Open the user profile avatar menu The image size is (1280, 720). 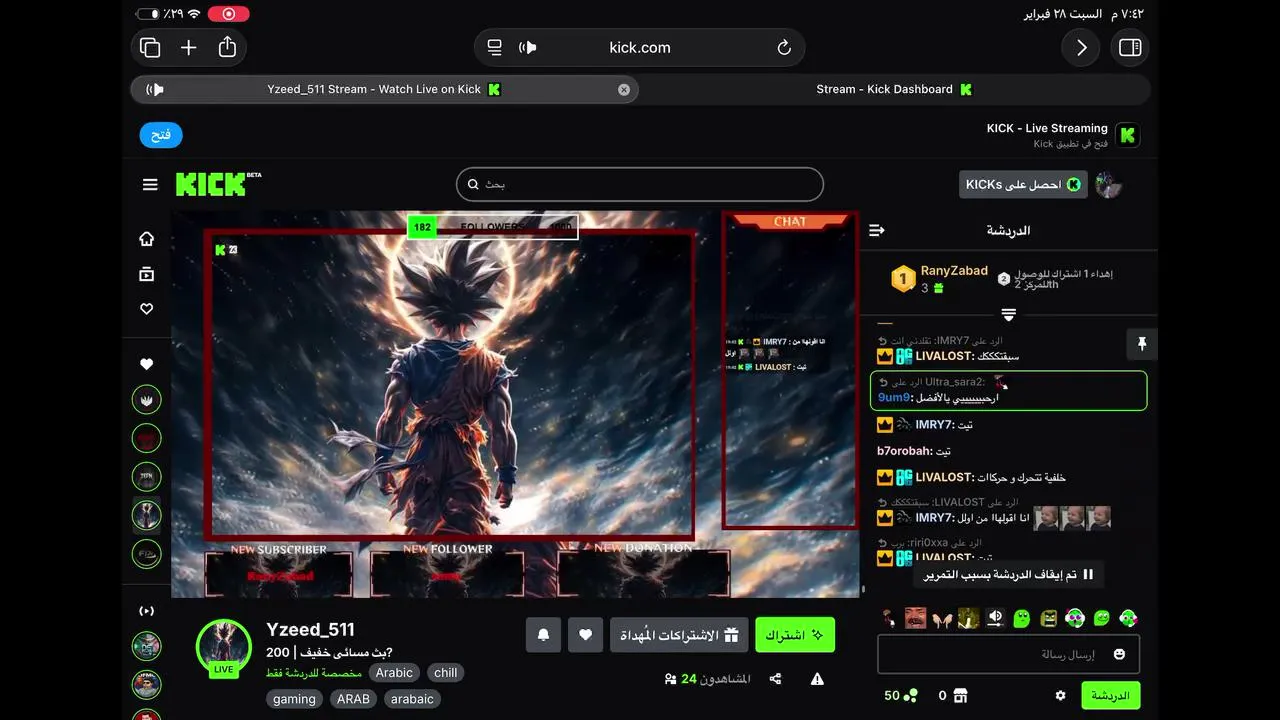[x=1108, y=184]
